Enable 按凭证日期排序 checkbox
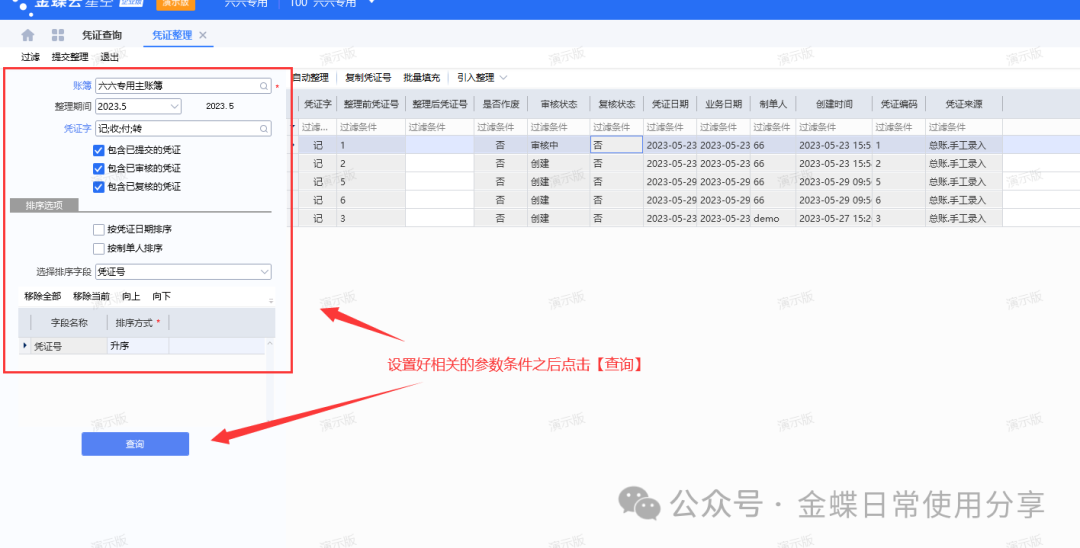This screenshot has height=548, width=1080. (x=98, y=230)
